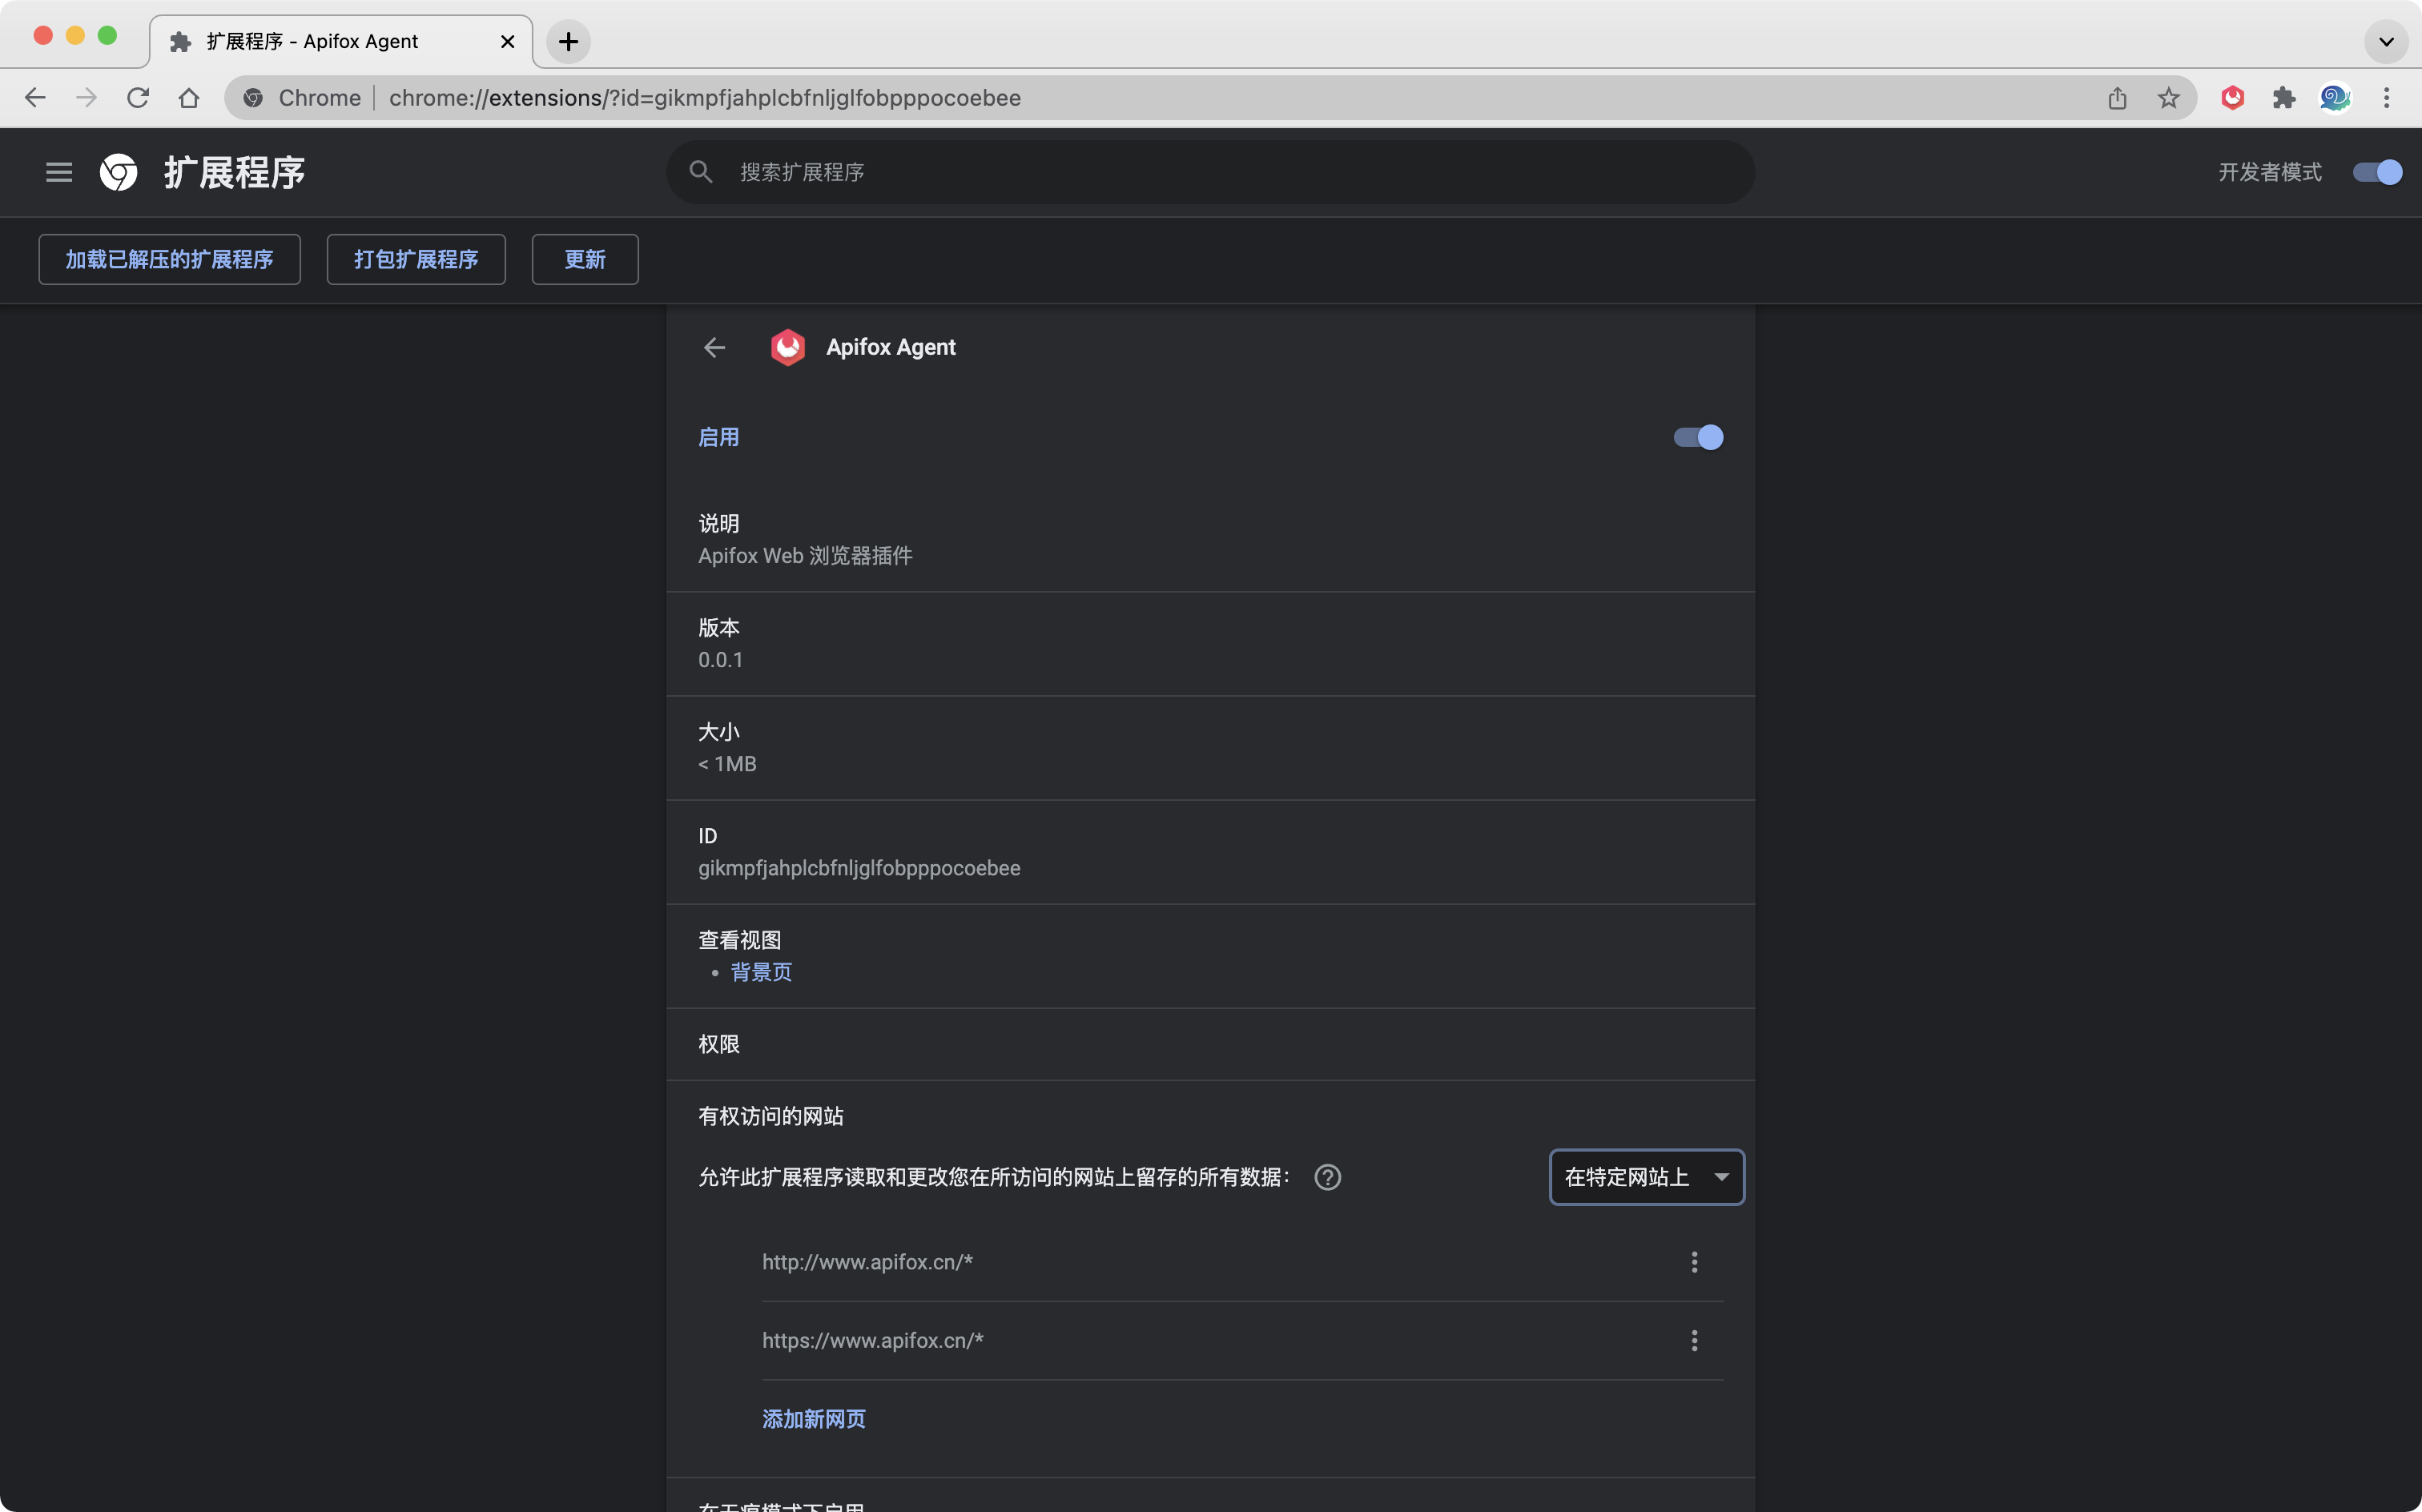The height and width of the screenshot is (1512, 2422).
Task: Click the share icon in address bar
Action: (2117, 98)
